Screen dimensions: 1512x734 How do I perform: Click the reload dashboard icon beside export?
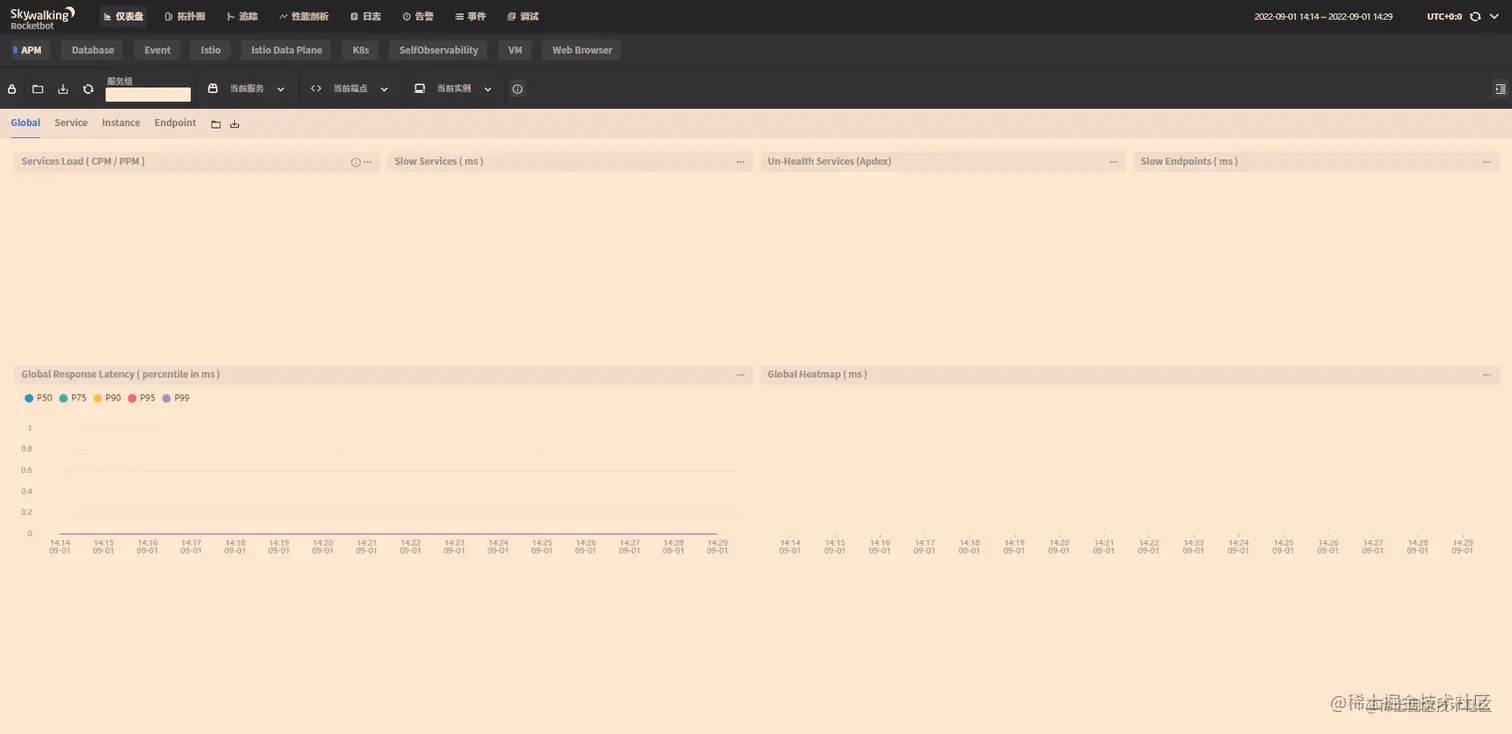[x=88, y=89]
